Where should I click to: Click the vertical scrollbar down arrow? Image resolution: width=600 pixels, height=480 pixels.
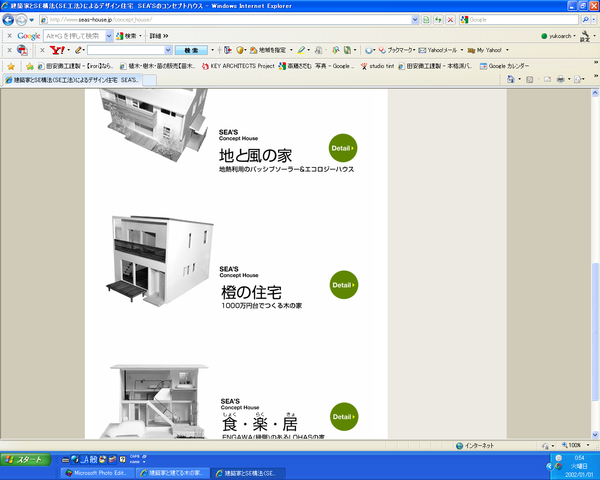click(595, 435)
